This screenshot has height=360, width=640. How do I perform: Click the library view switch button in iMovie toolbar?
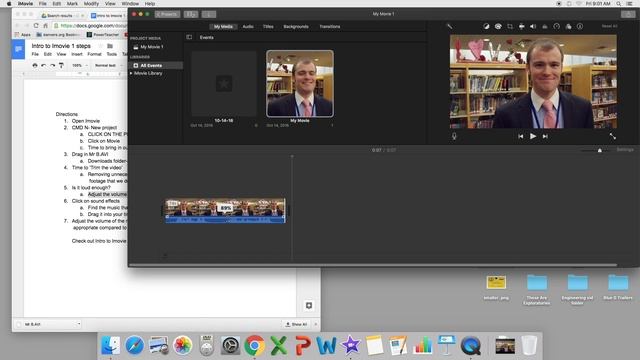pyautogui.click(x=191, y=14)
